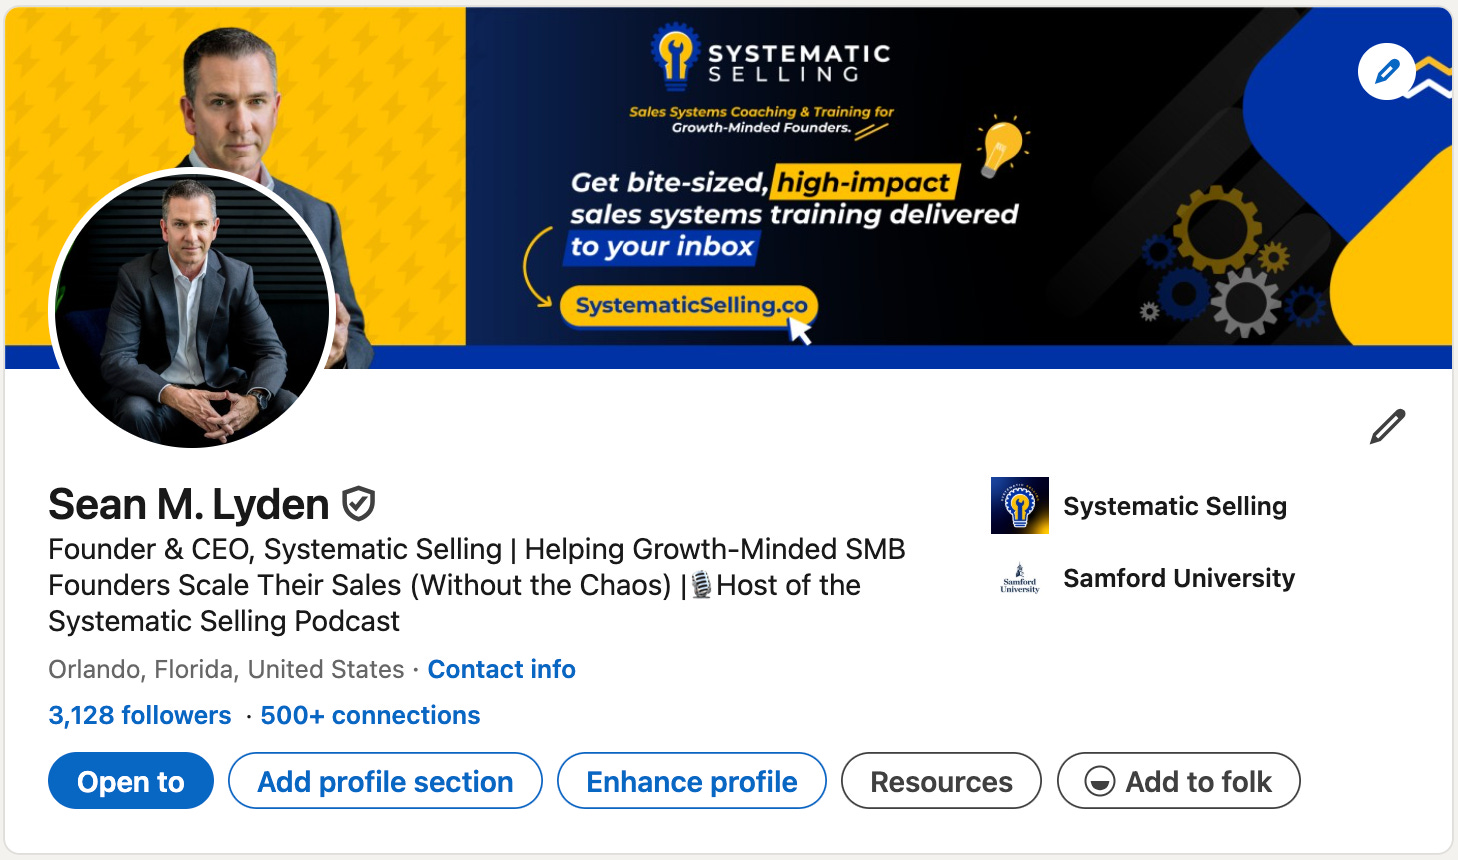Open the Contact info link
The height and width of the screenshot is (860, 1458).
[x=501, y=669]
